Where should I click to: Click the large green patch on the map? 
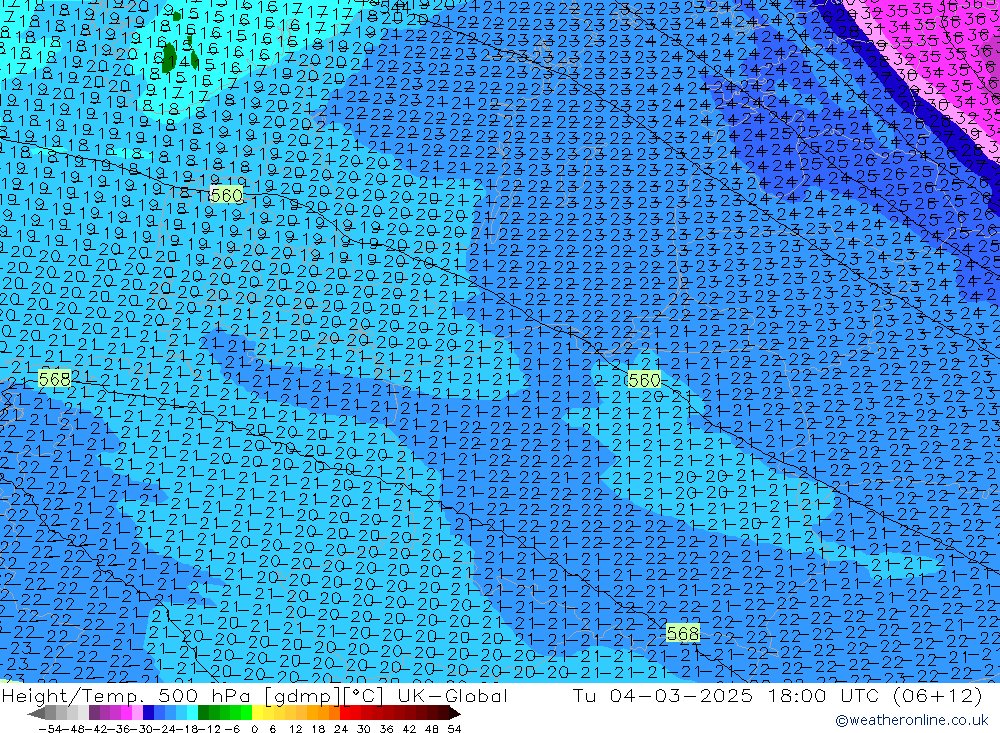pos(169,57)
